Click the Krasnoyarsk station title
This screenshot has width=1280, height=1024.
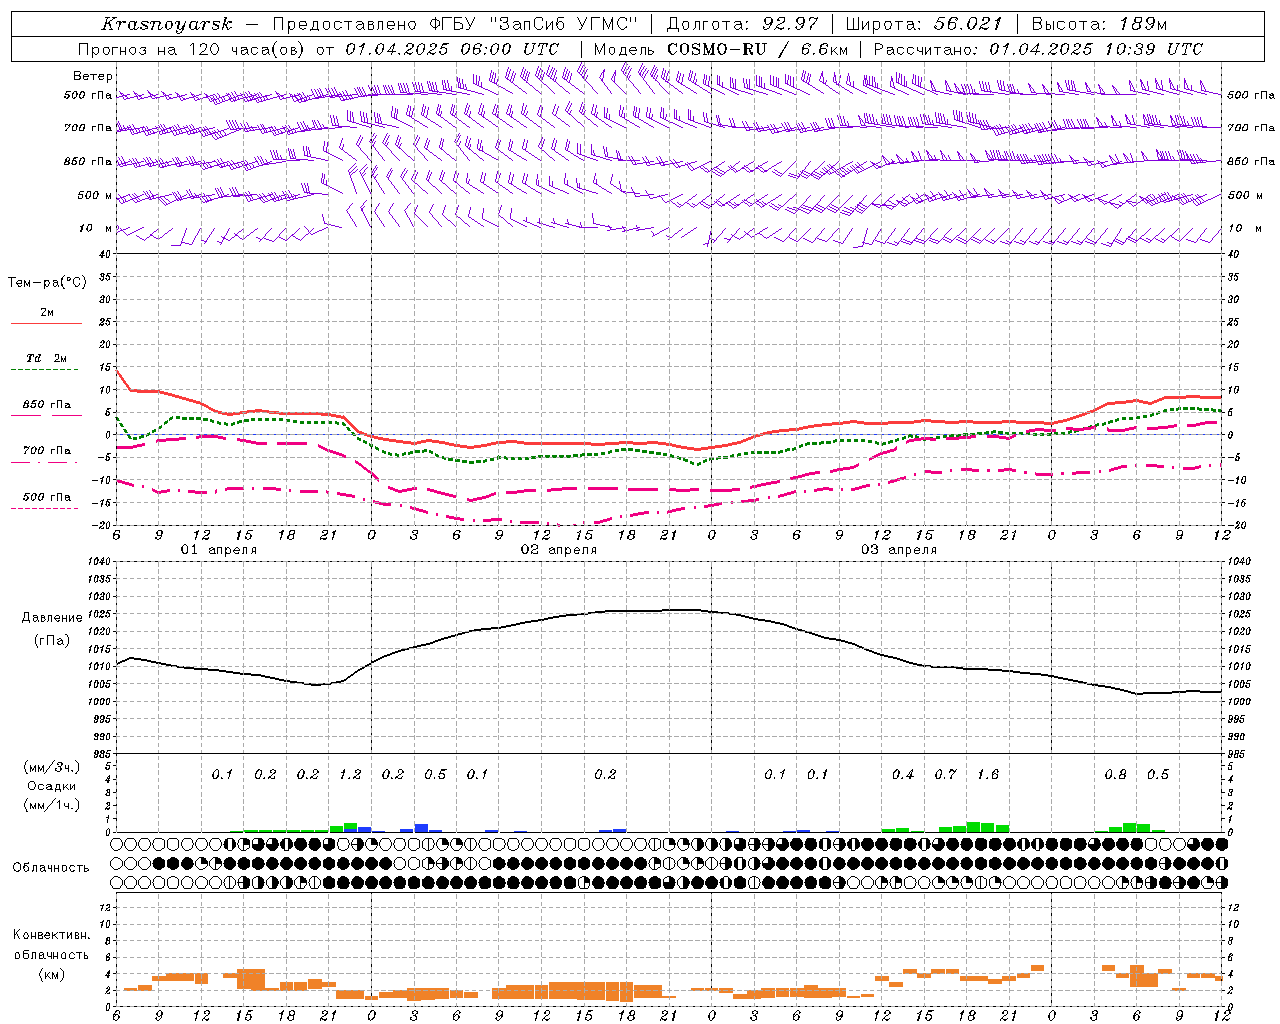166,24
